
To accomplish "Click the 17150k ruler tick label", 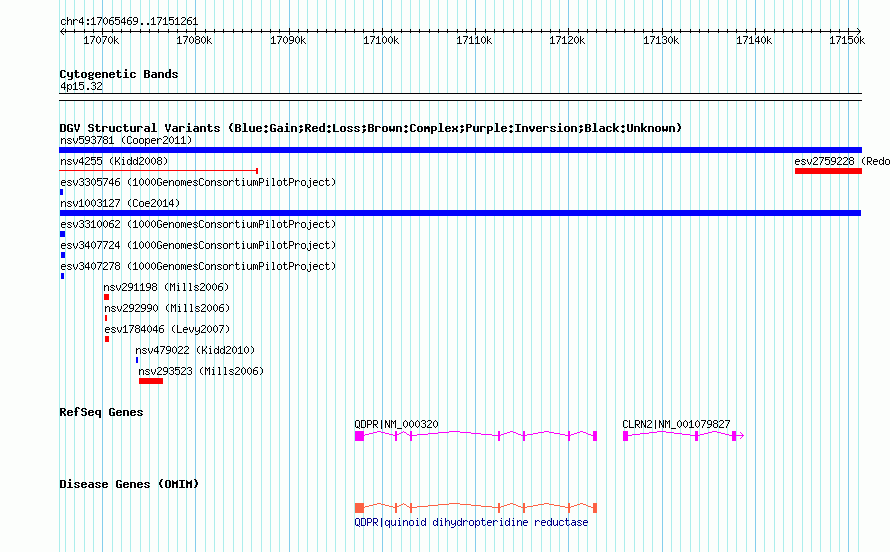I will pos(847,40).
